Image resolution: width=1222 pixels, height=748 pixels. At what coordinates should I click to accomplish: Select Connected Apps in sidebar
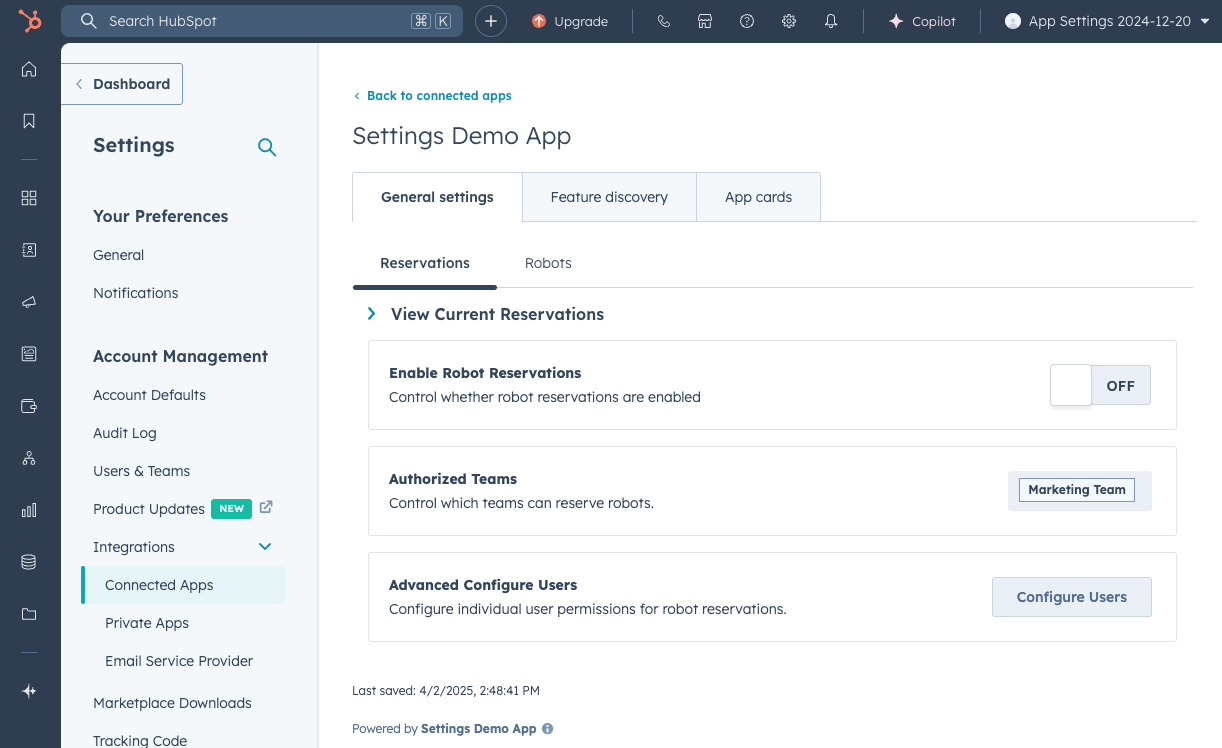click(183, 585)
